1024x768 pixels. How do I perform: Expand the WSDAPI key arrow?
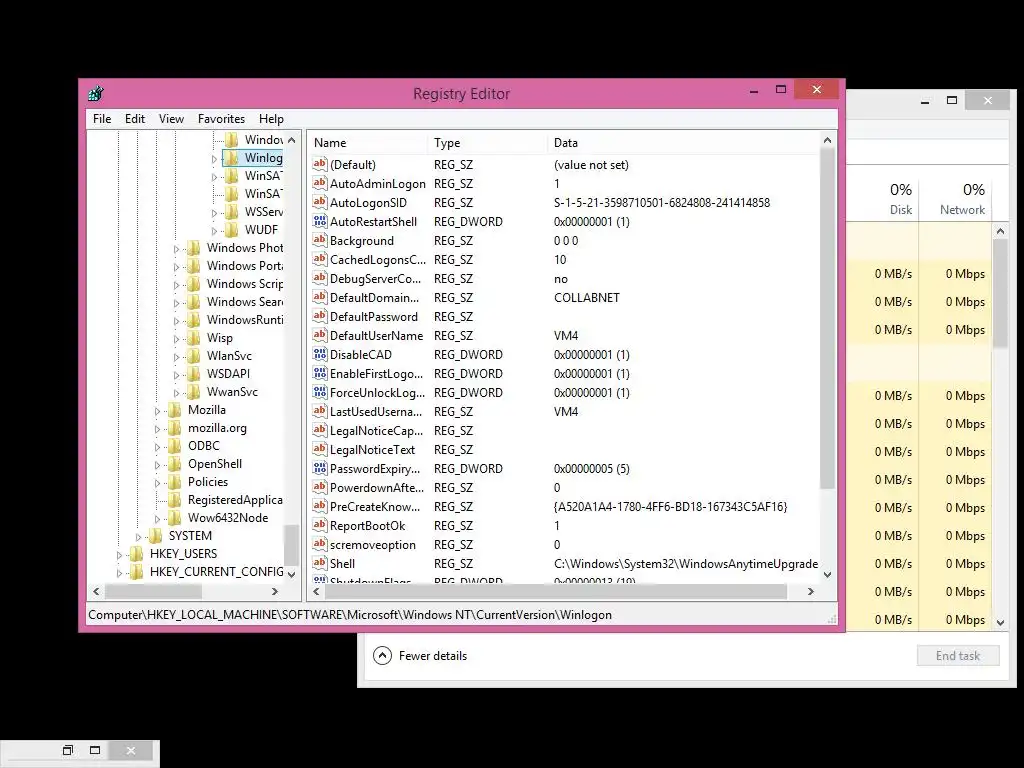[x=176, y=375]
